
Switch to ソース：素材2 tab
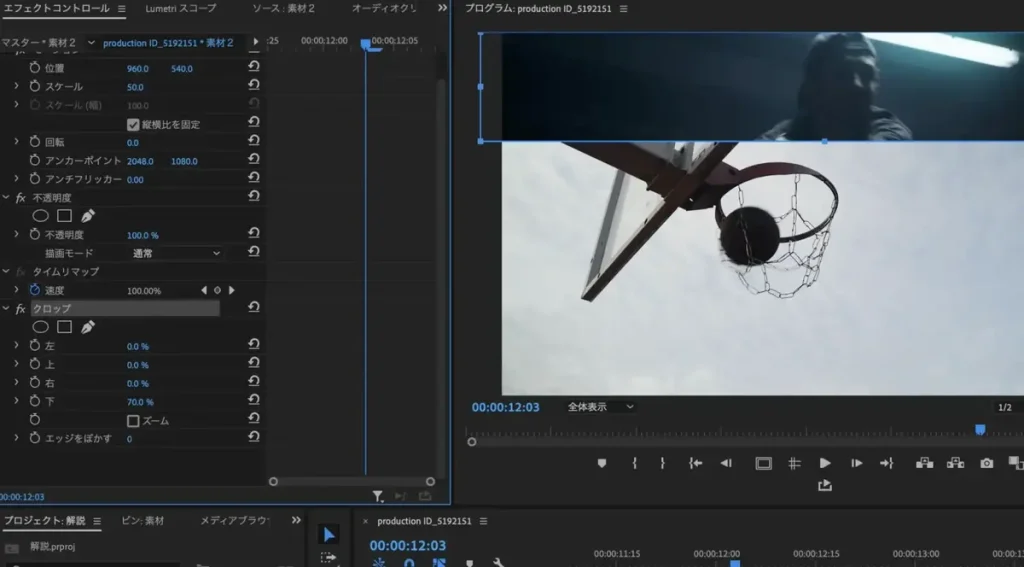(283, 8)
